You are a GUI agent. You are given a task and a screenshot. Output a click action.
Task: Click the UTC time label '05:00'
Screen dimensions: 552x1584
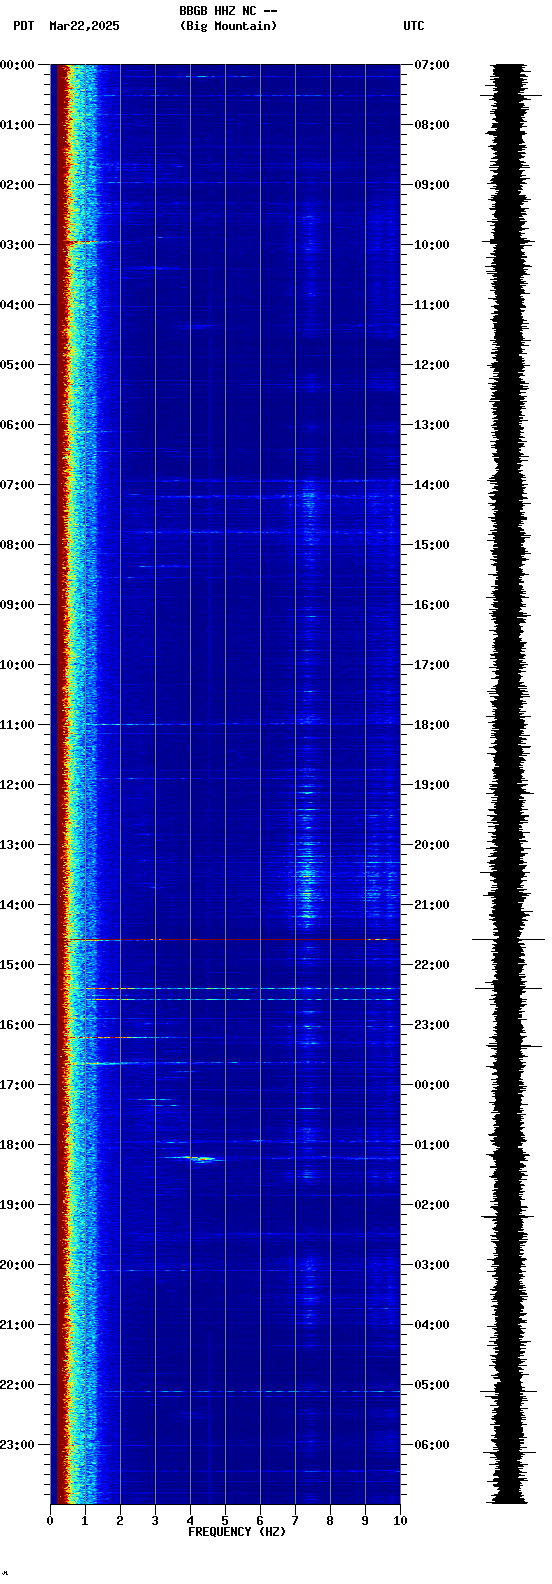[x=432, y=1385]
